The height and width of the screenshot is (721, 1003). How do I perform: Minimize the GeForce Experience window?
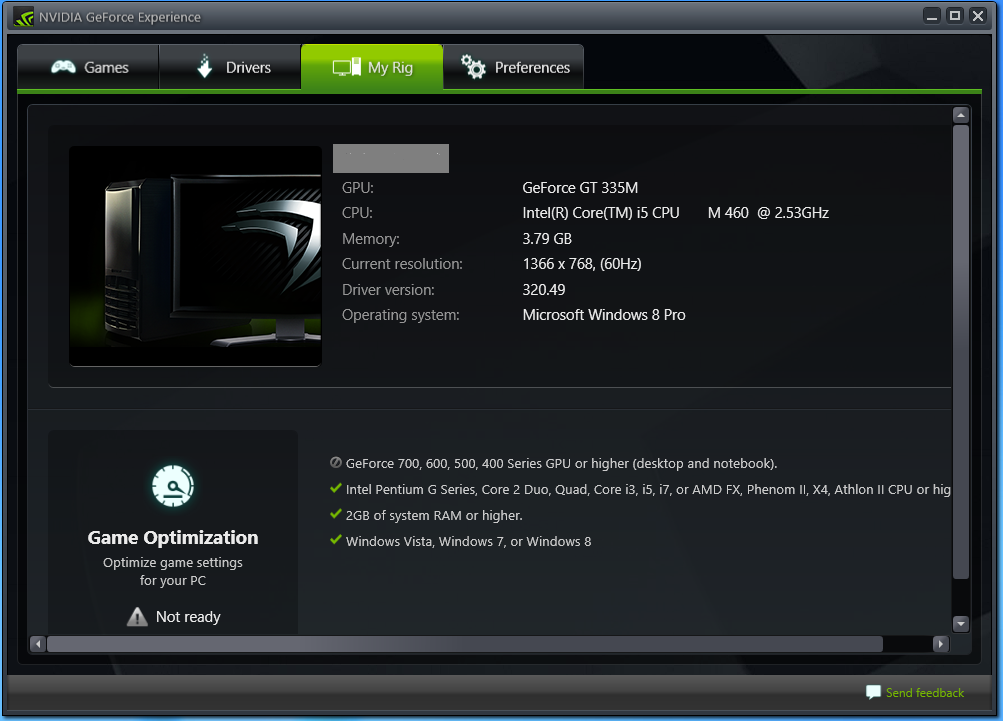[x=932, y=17]
